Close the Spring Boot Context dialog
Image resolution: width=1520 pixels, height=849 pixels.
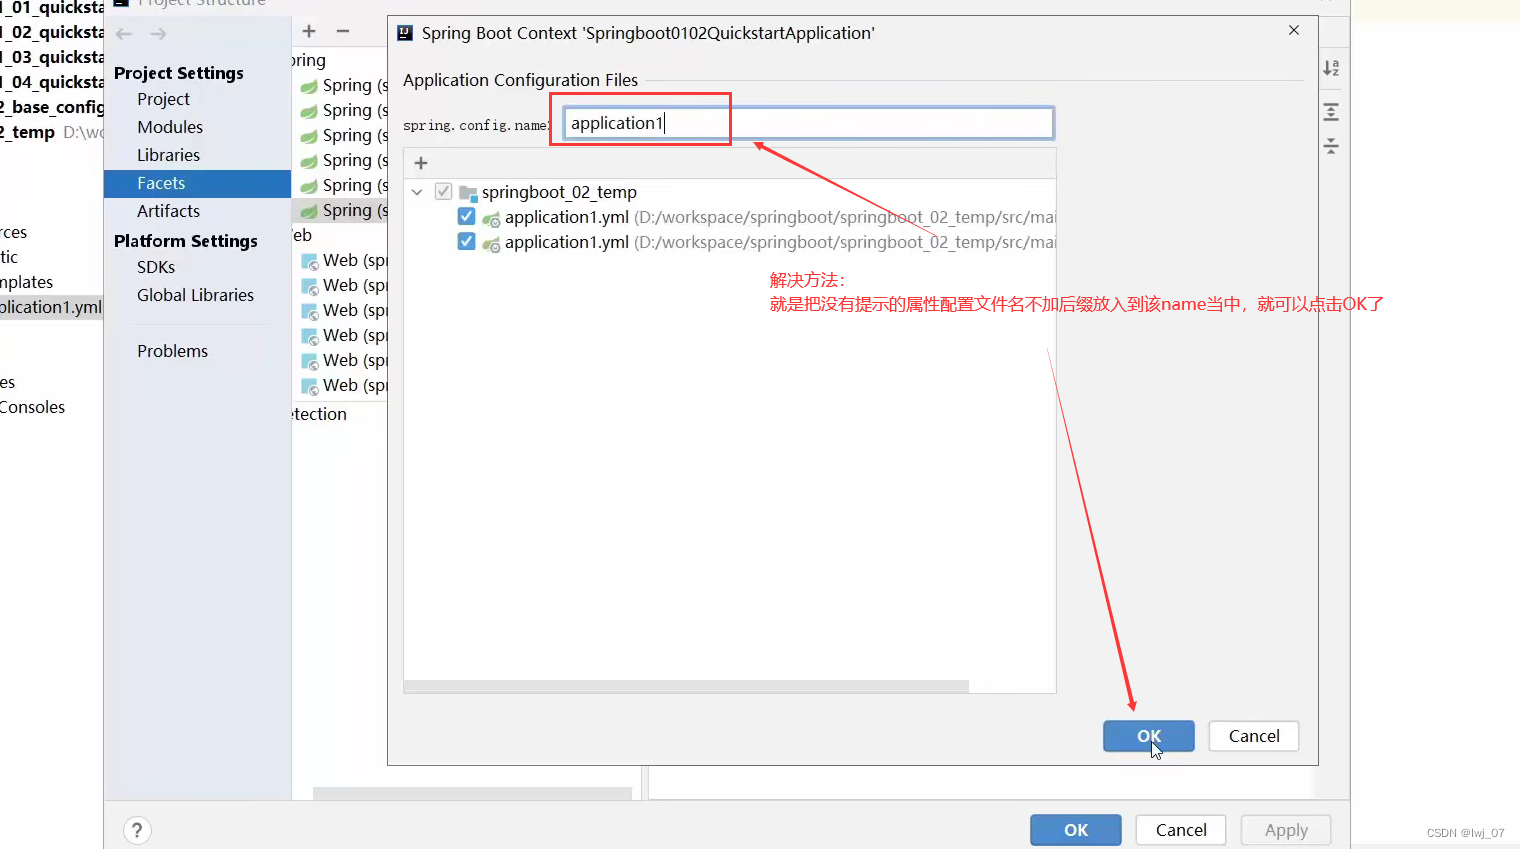tap(1294, 30)
